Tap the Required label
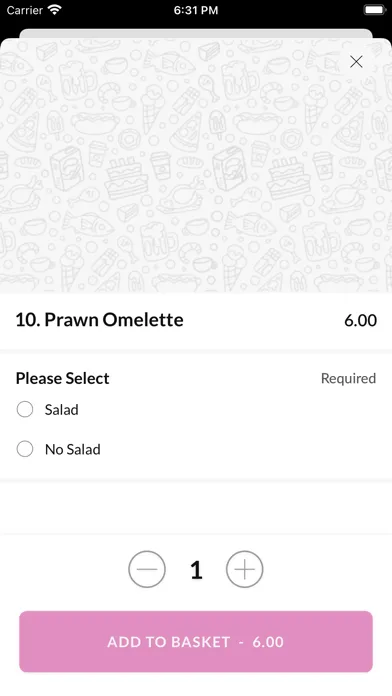The image size is (392, 696). click(x=348, y=378)
